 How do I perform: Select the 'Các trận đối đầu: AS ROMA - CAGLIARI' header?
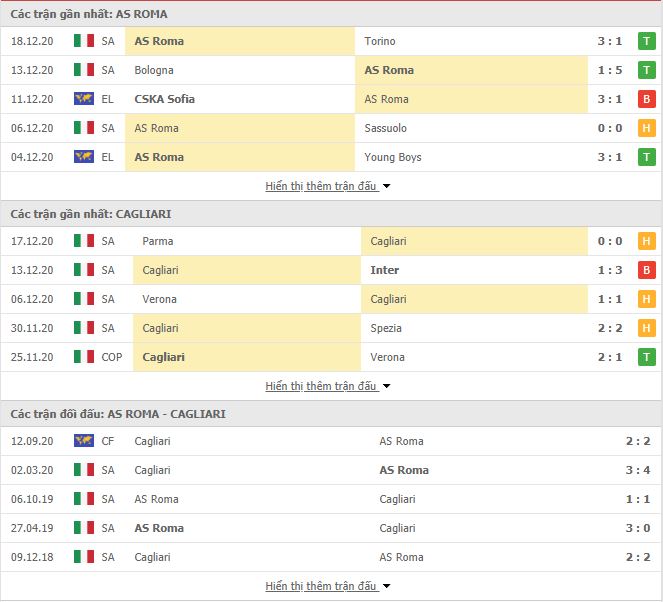pyautogui.click(x=118, y=414)
